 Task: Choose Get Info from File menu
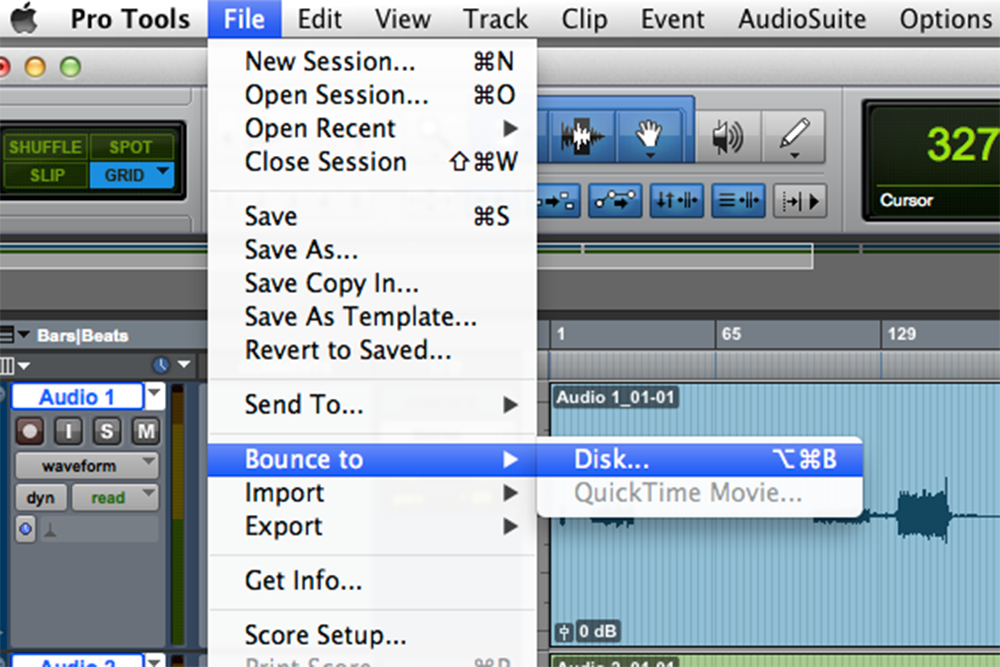coord(372,580)
